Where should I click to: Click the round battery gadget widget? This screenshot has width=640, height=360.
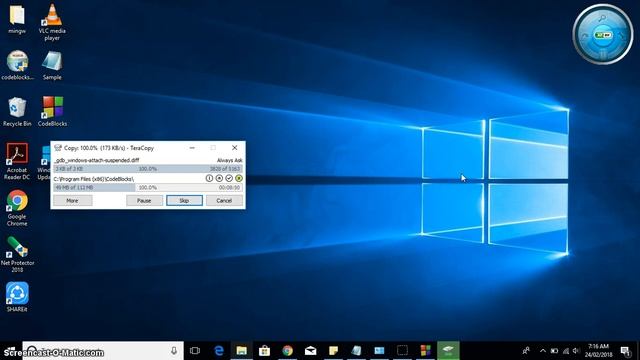pos(603,35)
